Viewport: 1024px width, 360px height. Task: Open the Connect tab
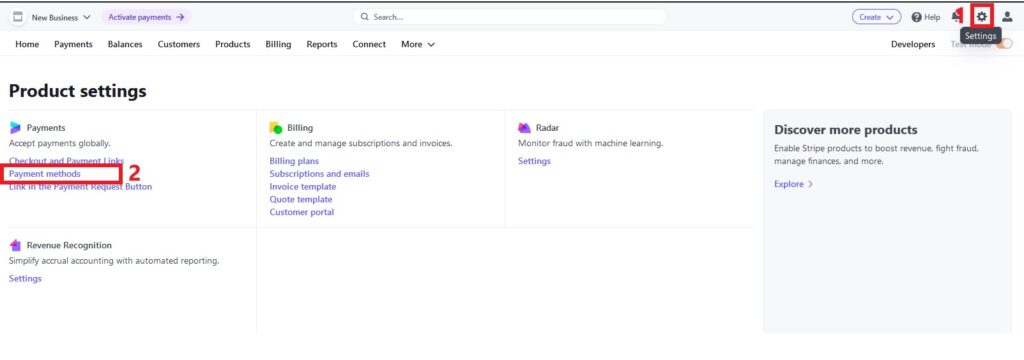pyautogui.click(x=369, y=44)
